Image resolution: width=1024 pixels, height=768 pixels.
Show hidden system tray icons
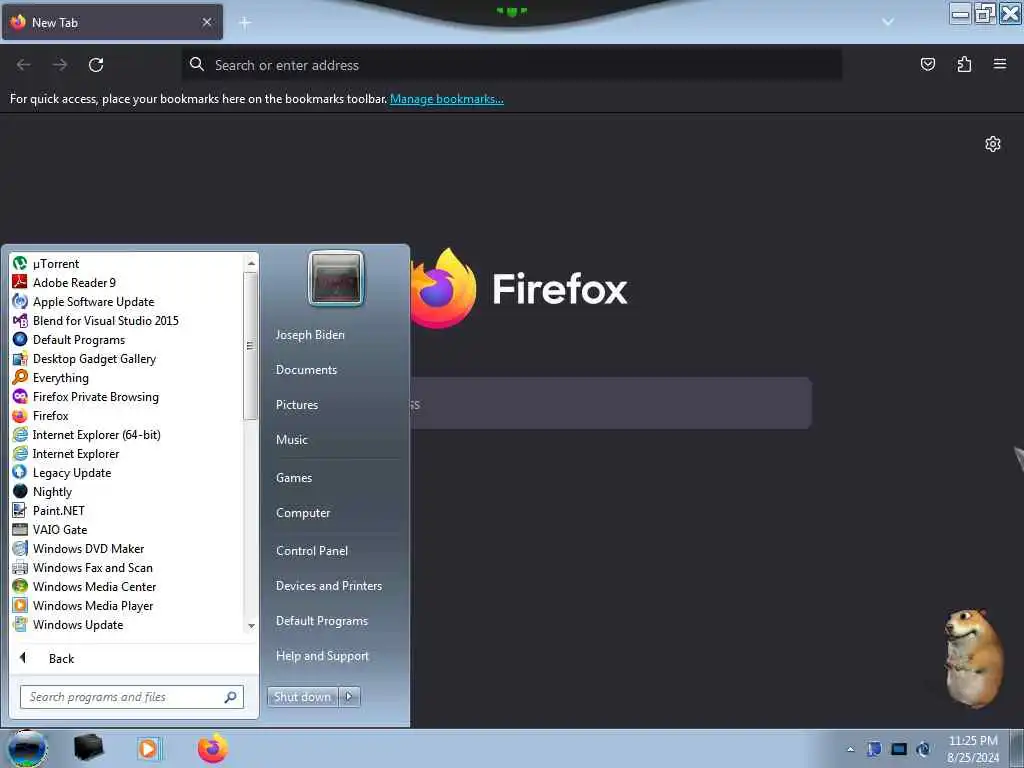coord(850,749)
